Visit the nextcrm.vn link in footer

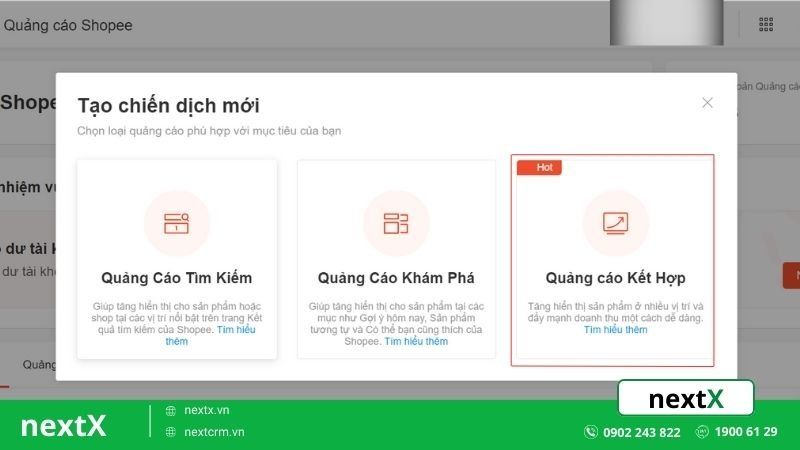tap(214, 432)
